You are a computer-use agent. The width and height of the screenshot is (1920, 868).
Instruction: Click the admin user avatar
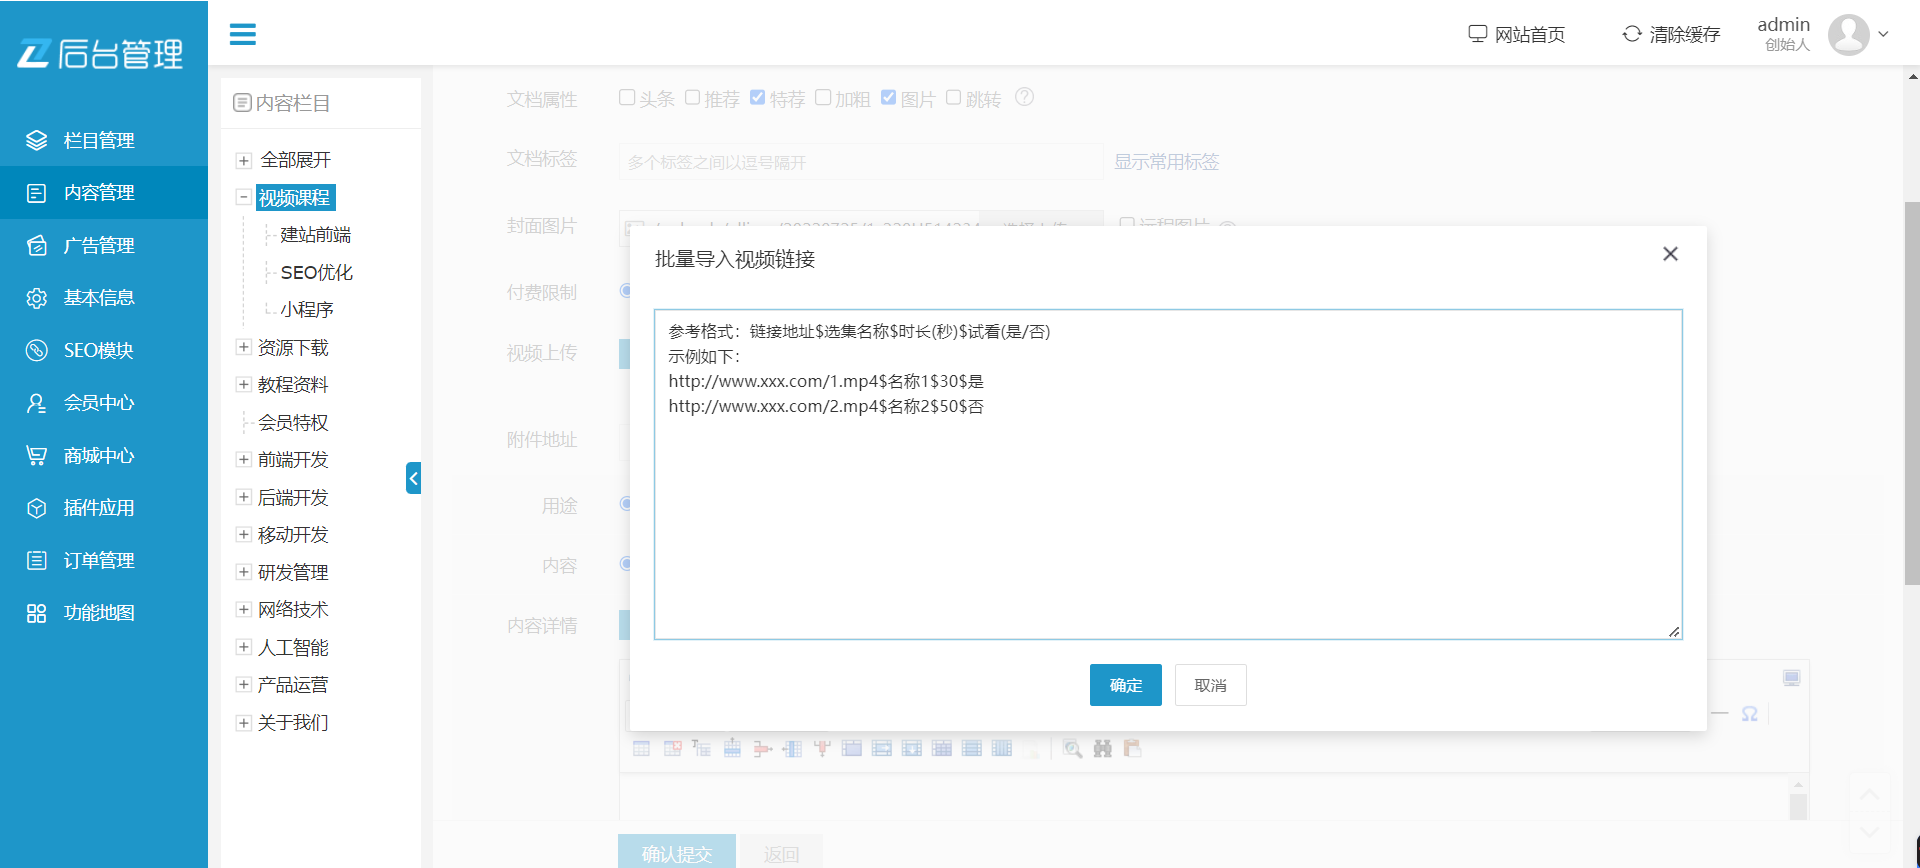point(1848,35)
